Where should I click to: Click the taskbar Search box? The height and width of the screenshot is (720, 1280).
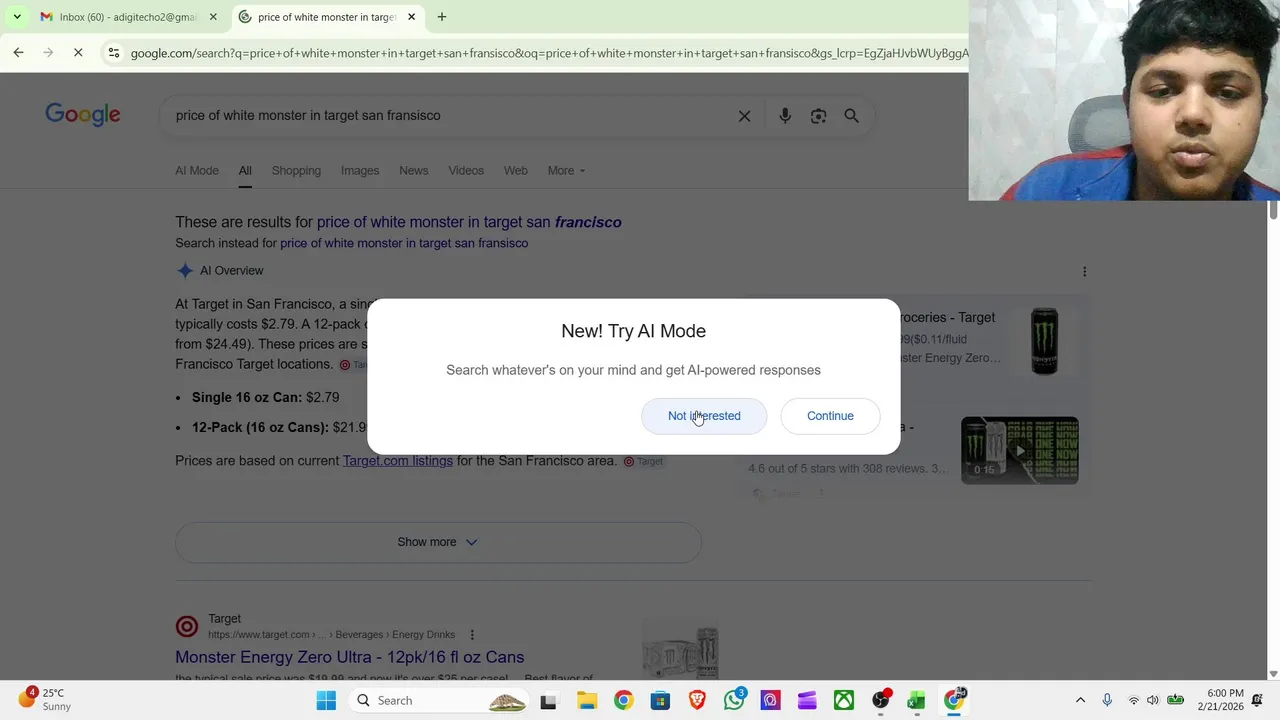point(440,701)
